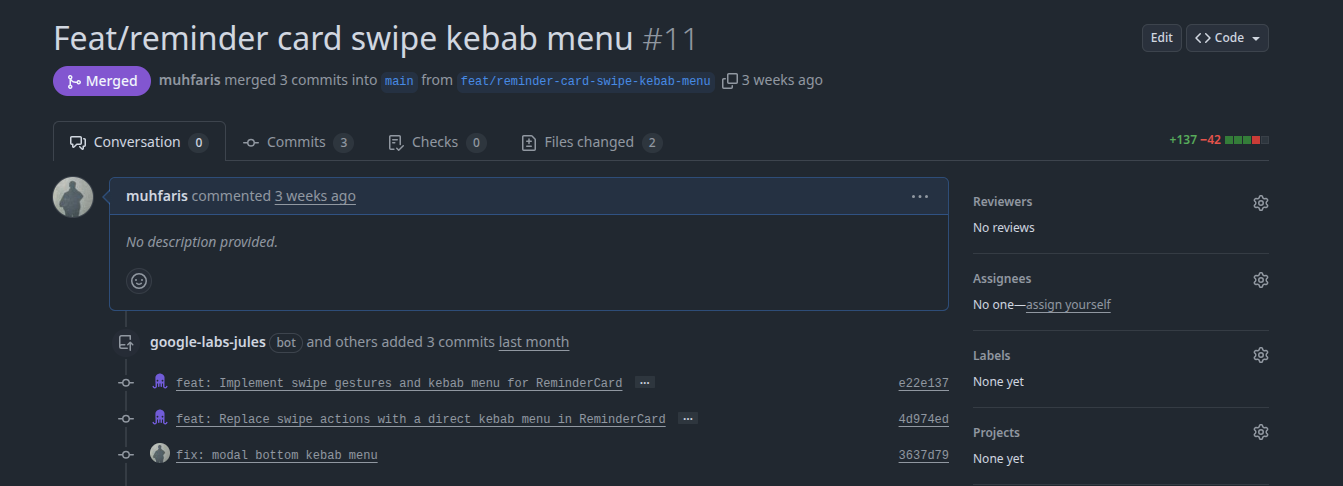The height and width of the screenshot is (486, 1343).
Task: Open 'fix: modal bottom kebab menu' commit
Action: (277, 455)
